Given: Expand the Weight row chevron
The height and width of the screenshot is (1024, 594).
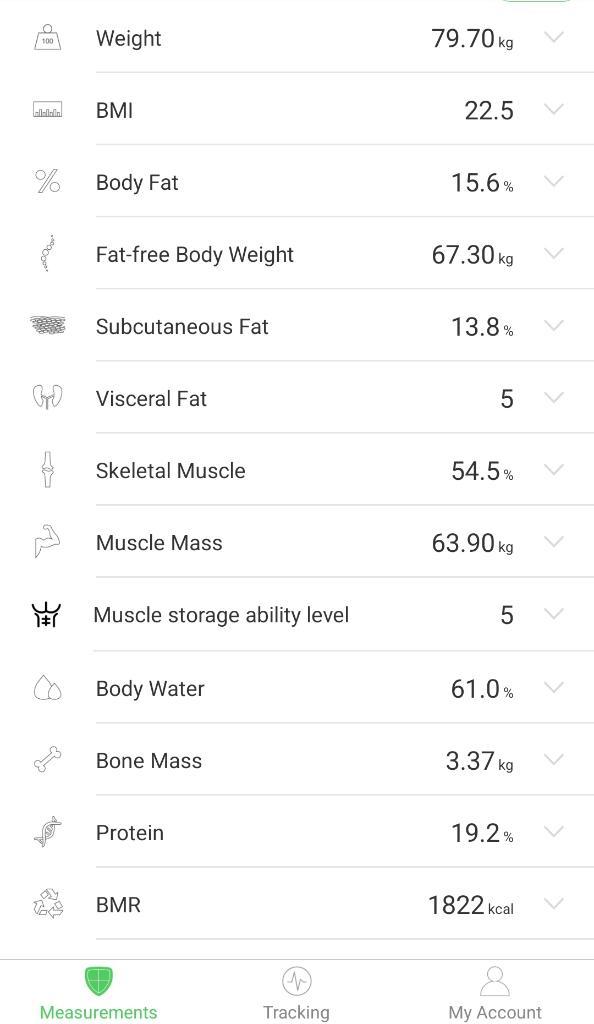Looking at the screenshot, I should click(554, 37).
